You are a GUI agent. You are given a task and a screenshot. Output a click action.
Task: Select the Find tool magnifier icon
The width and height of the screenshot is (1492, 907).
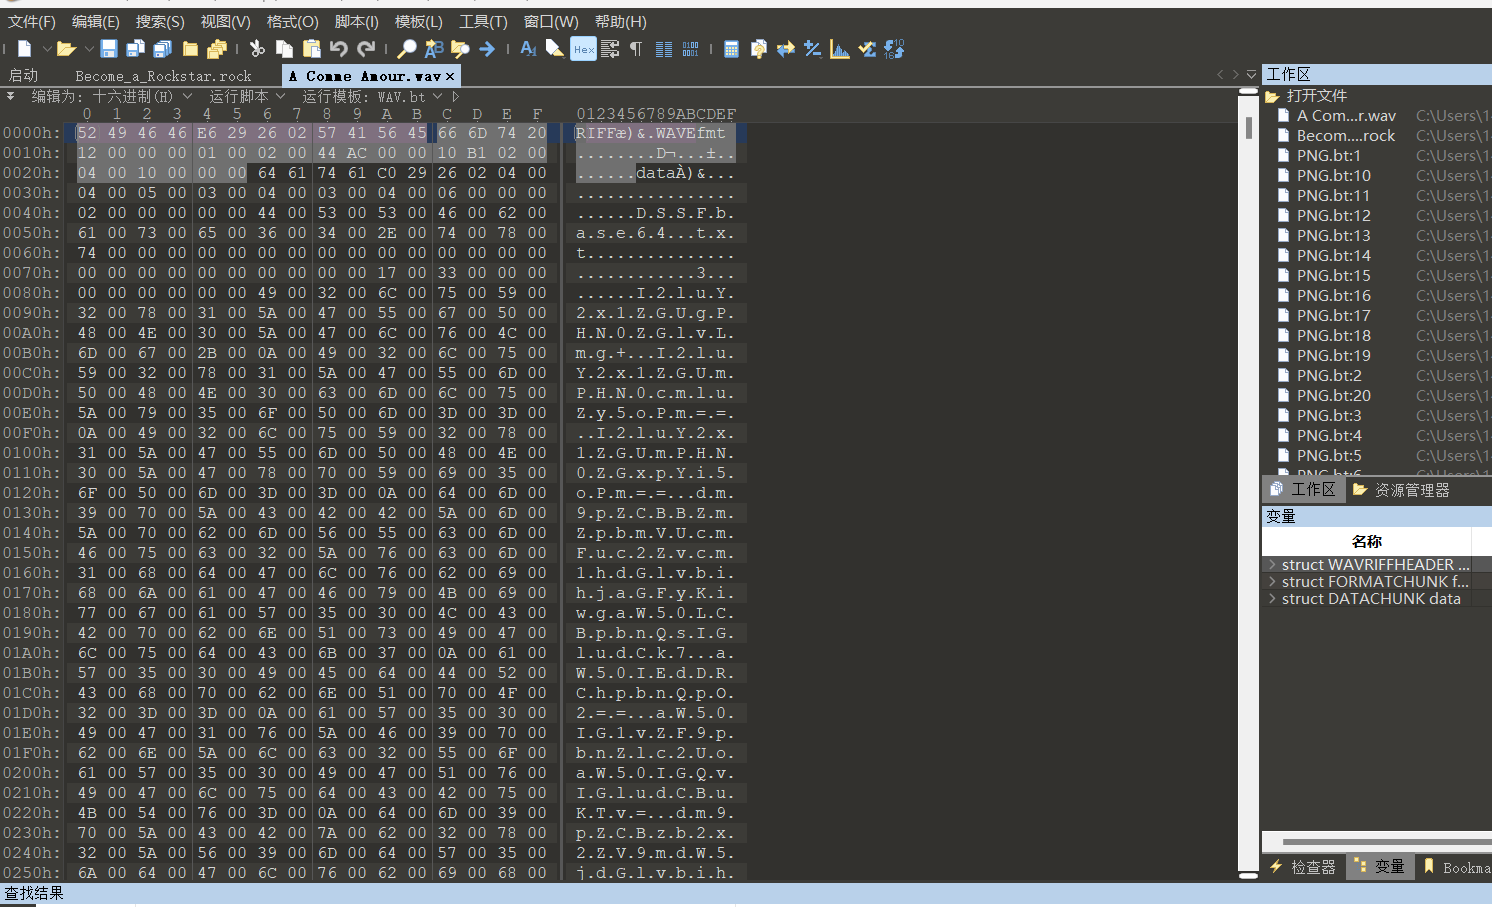408,48
